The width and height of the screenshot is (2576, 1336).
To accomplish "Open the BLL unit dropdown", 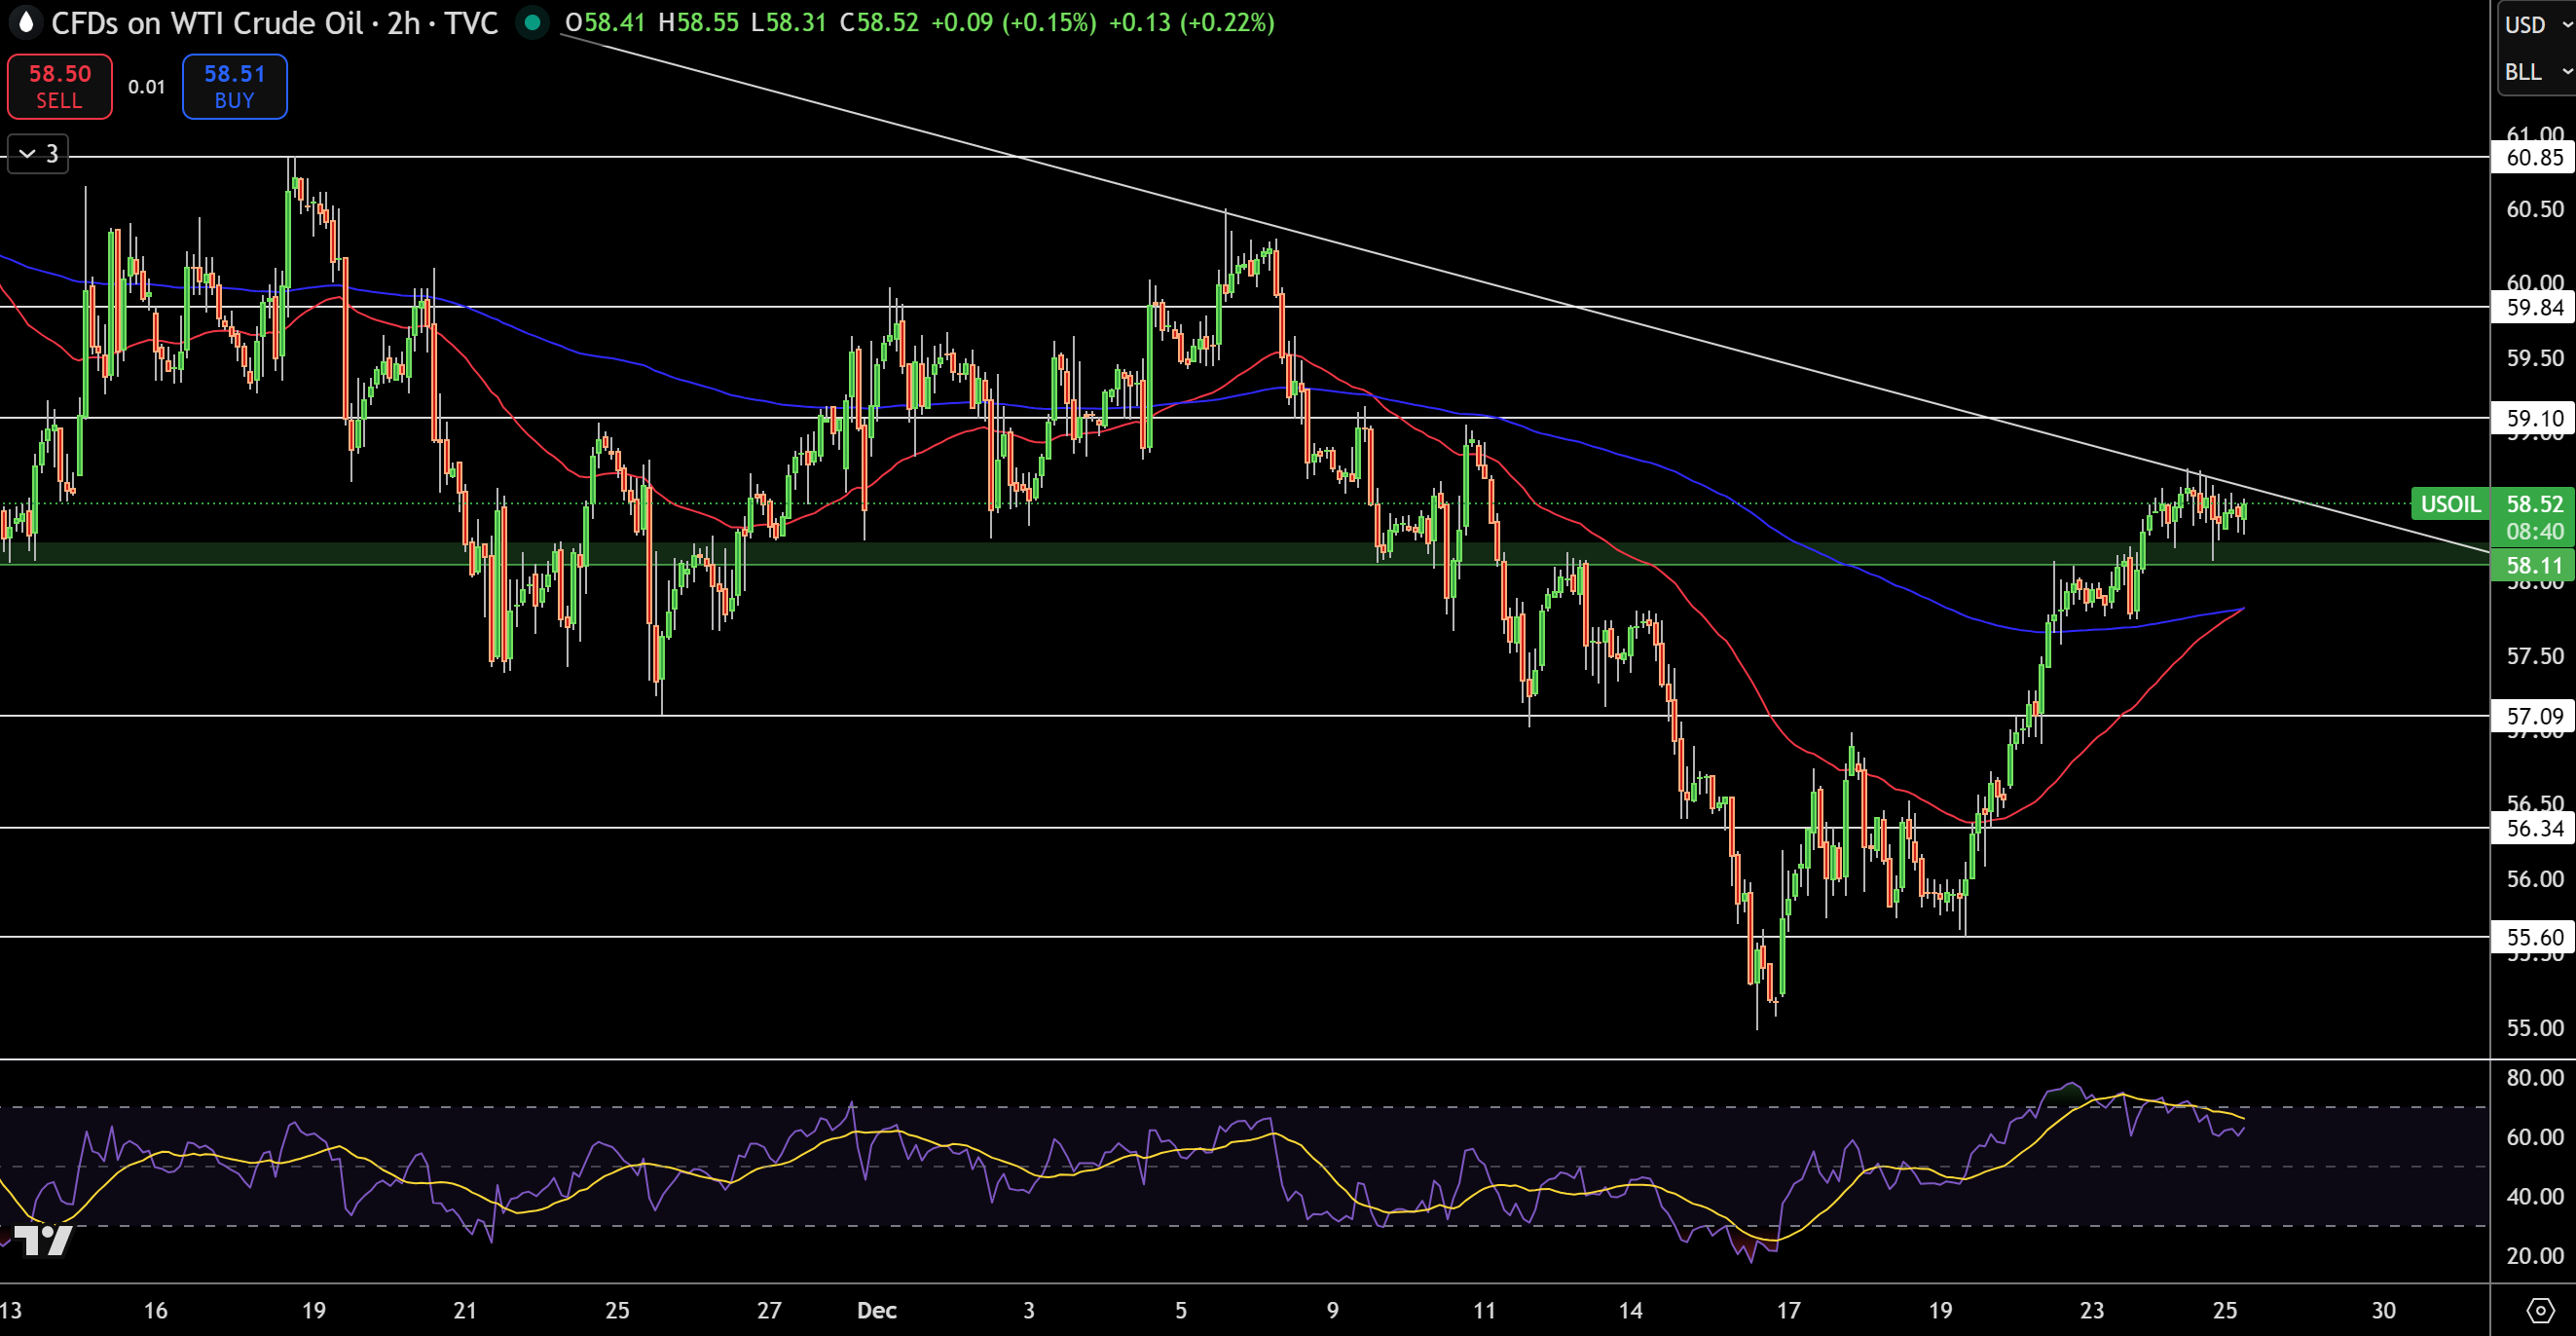I will pos(2536,72).
